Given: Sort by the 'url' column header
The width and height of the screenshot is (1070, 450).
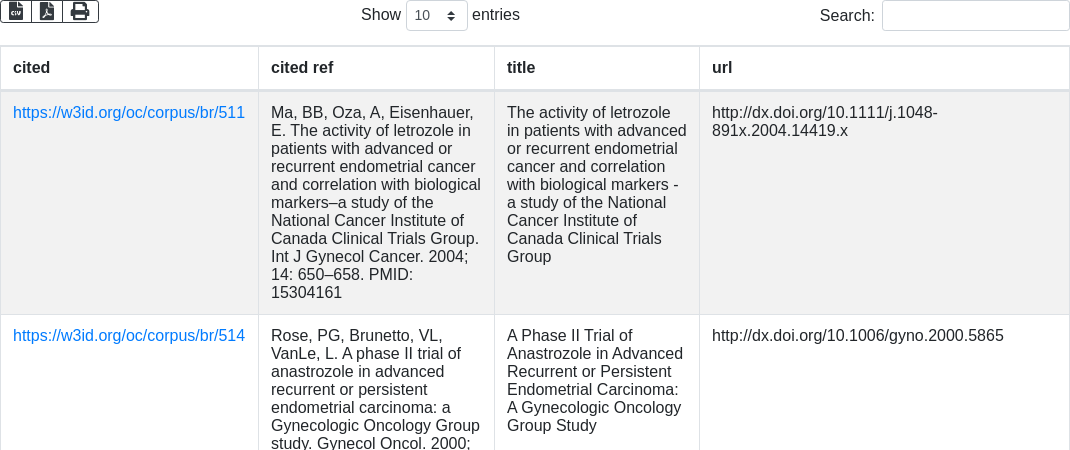Looking at the screenshot, I should pos(722,68).
